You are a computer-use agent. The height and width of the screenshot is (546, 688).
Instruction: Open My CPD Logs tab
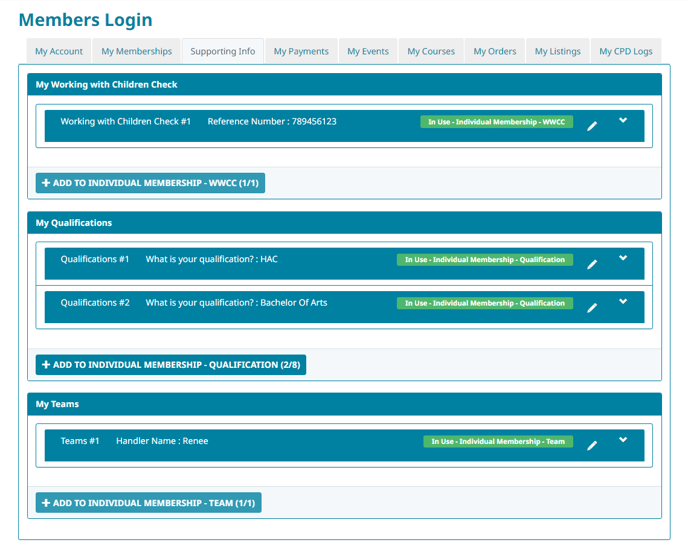click(626, 51)
